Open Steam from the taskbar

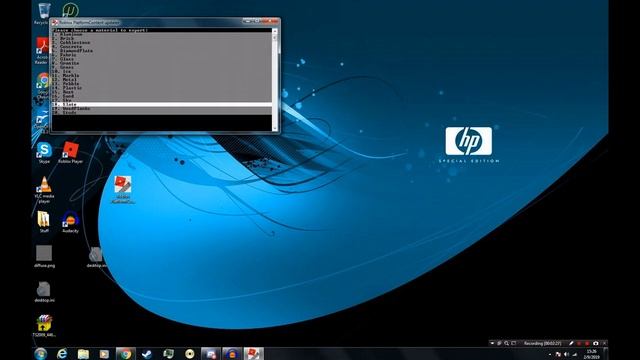(147, 353)
